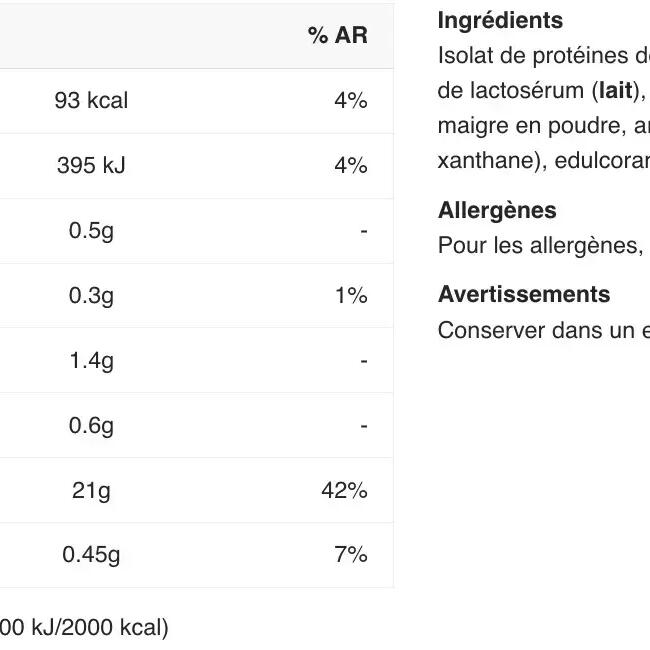The width and height of the screenshot is (650, 650).
Task: Click the 395 kJ energy value
Action: pyautogui.click(x=91, y=166)
